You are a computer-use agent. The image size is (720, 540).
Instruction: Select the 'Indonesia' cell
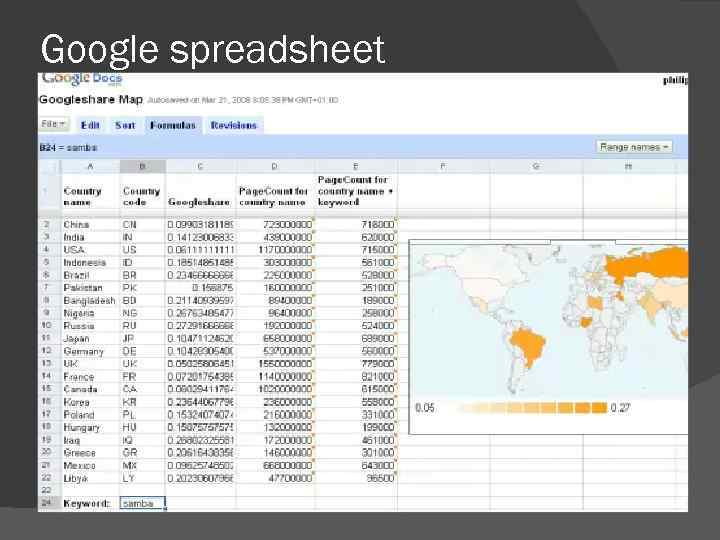pyautogui.click(x=90, y=263)
